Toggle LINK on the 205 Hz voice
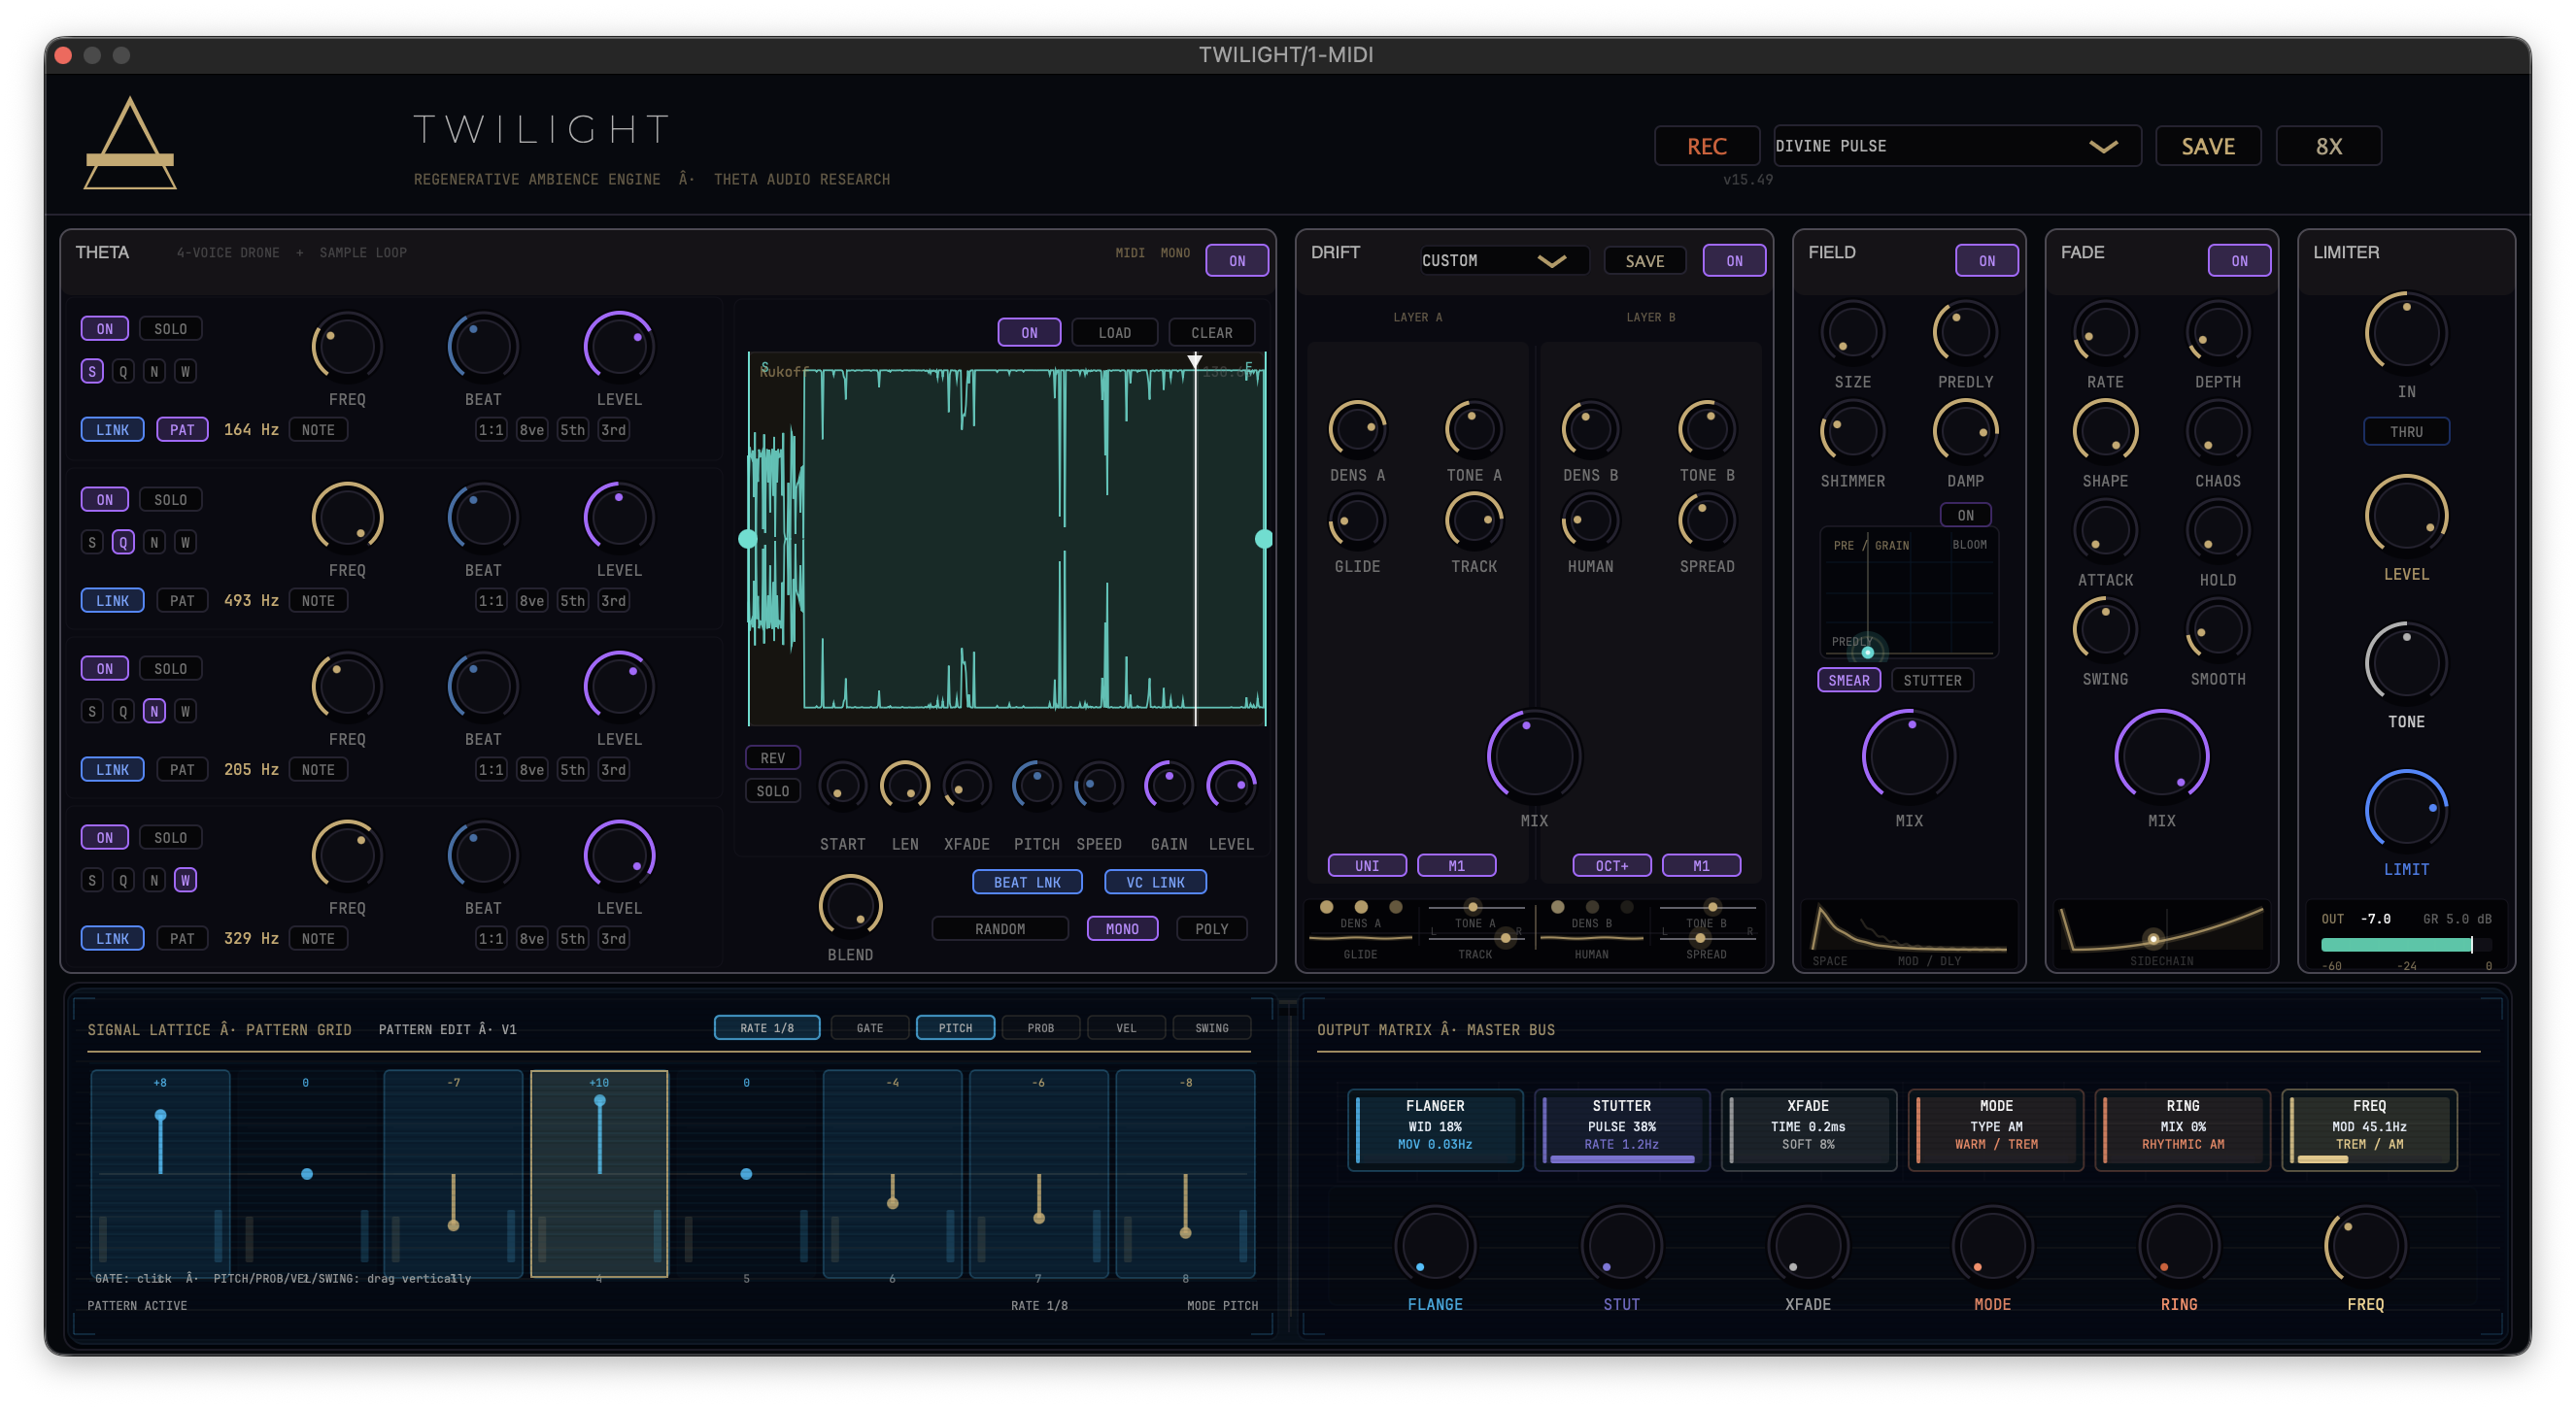Image resolution: width=2576 pixels, height=1408 pixels. [112, 770]
